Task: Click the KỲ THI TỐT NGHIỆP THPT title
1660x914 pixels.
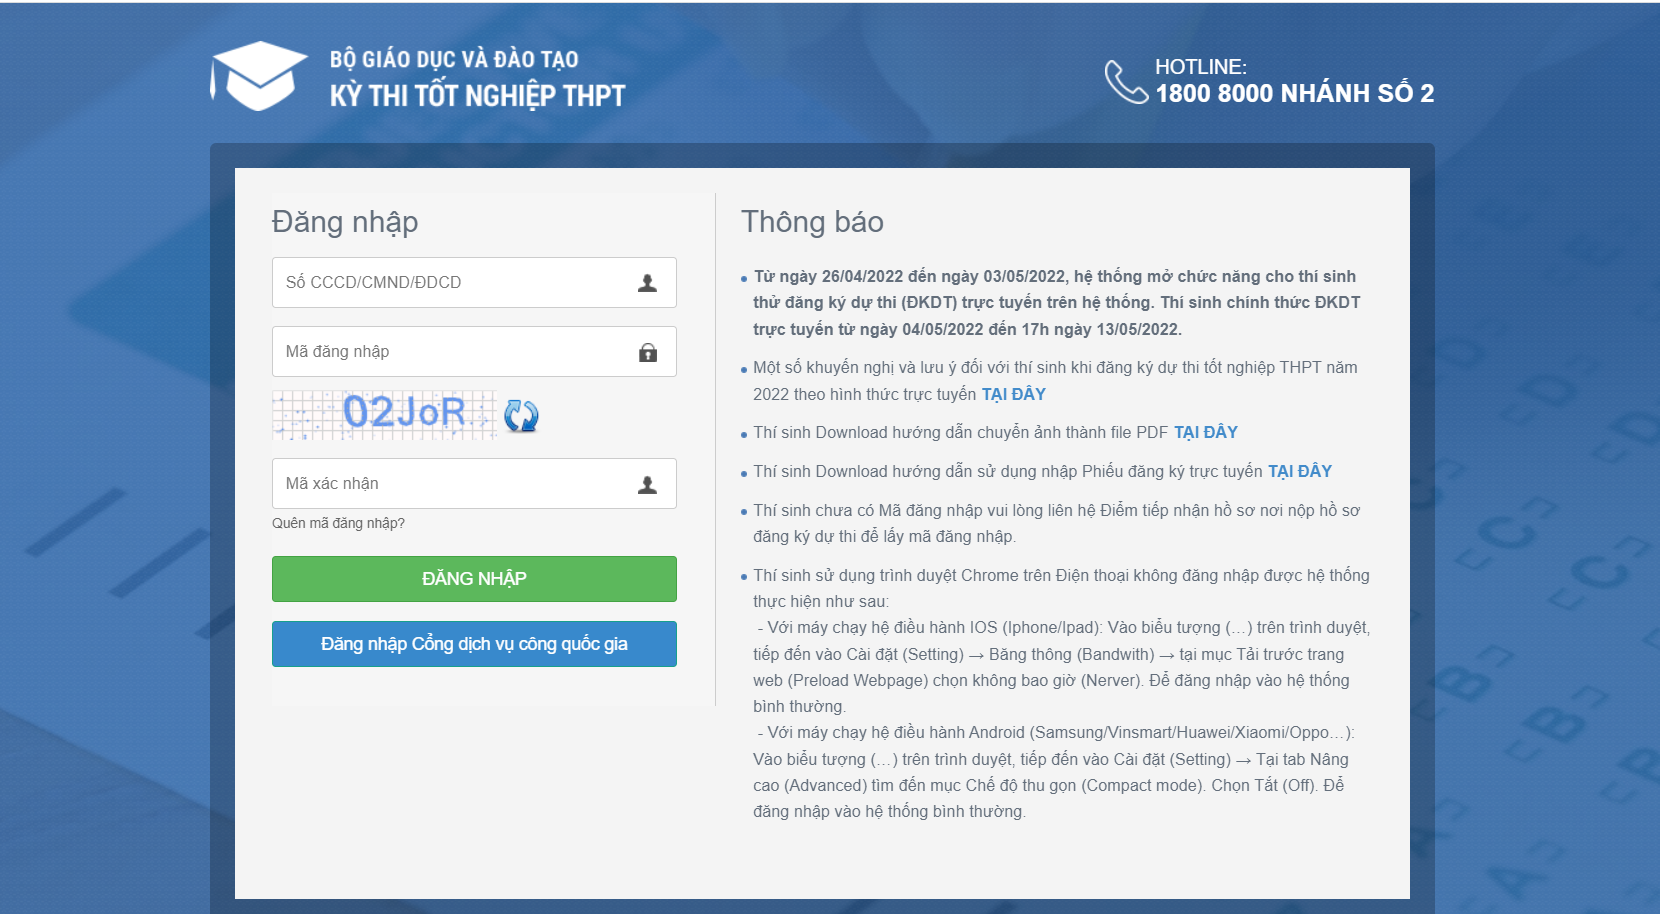Action: 477,96
